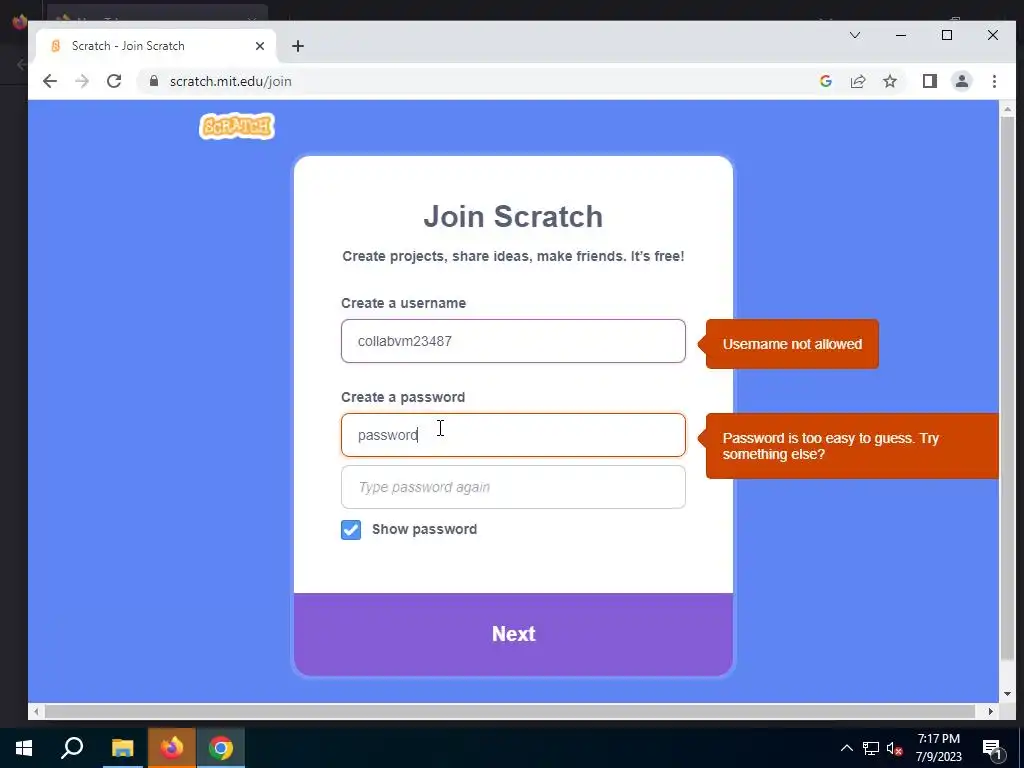
Task: Click the address bar URL scratch.mit.edu/join
Action: click(x=231, y=81)
